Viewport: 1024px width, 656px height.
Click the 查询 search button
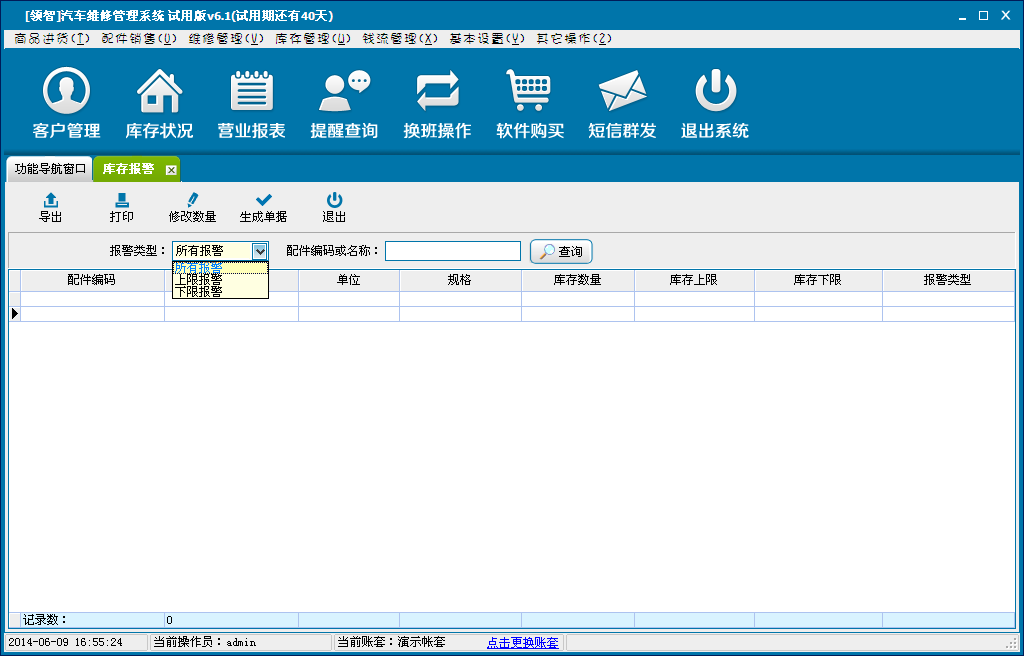pyautogui.click(x=561, y=252)
